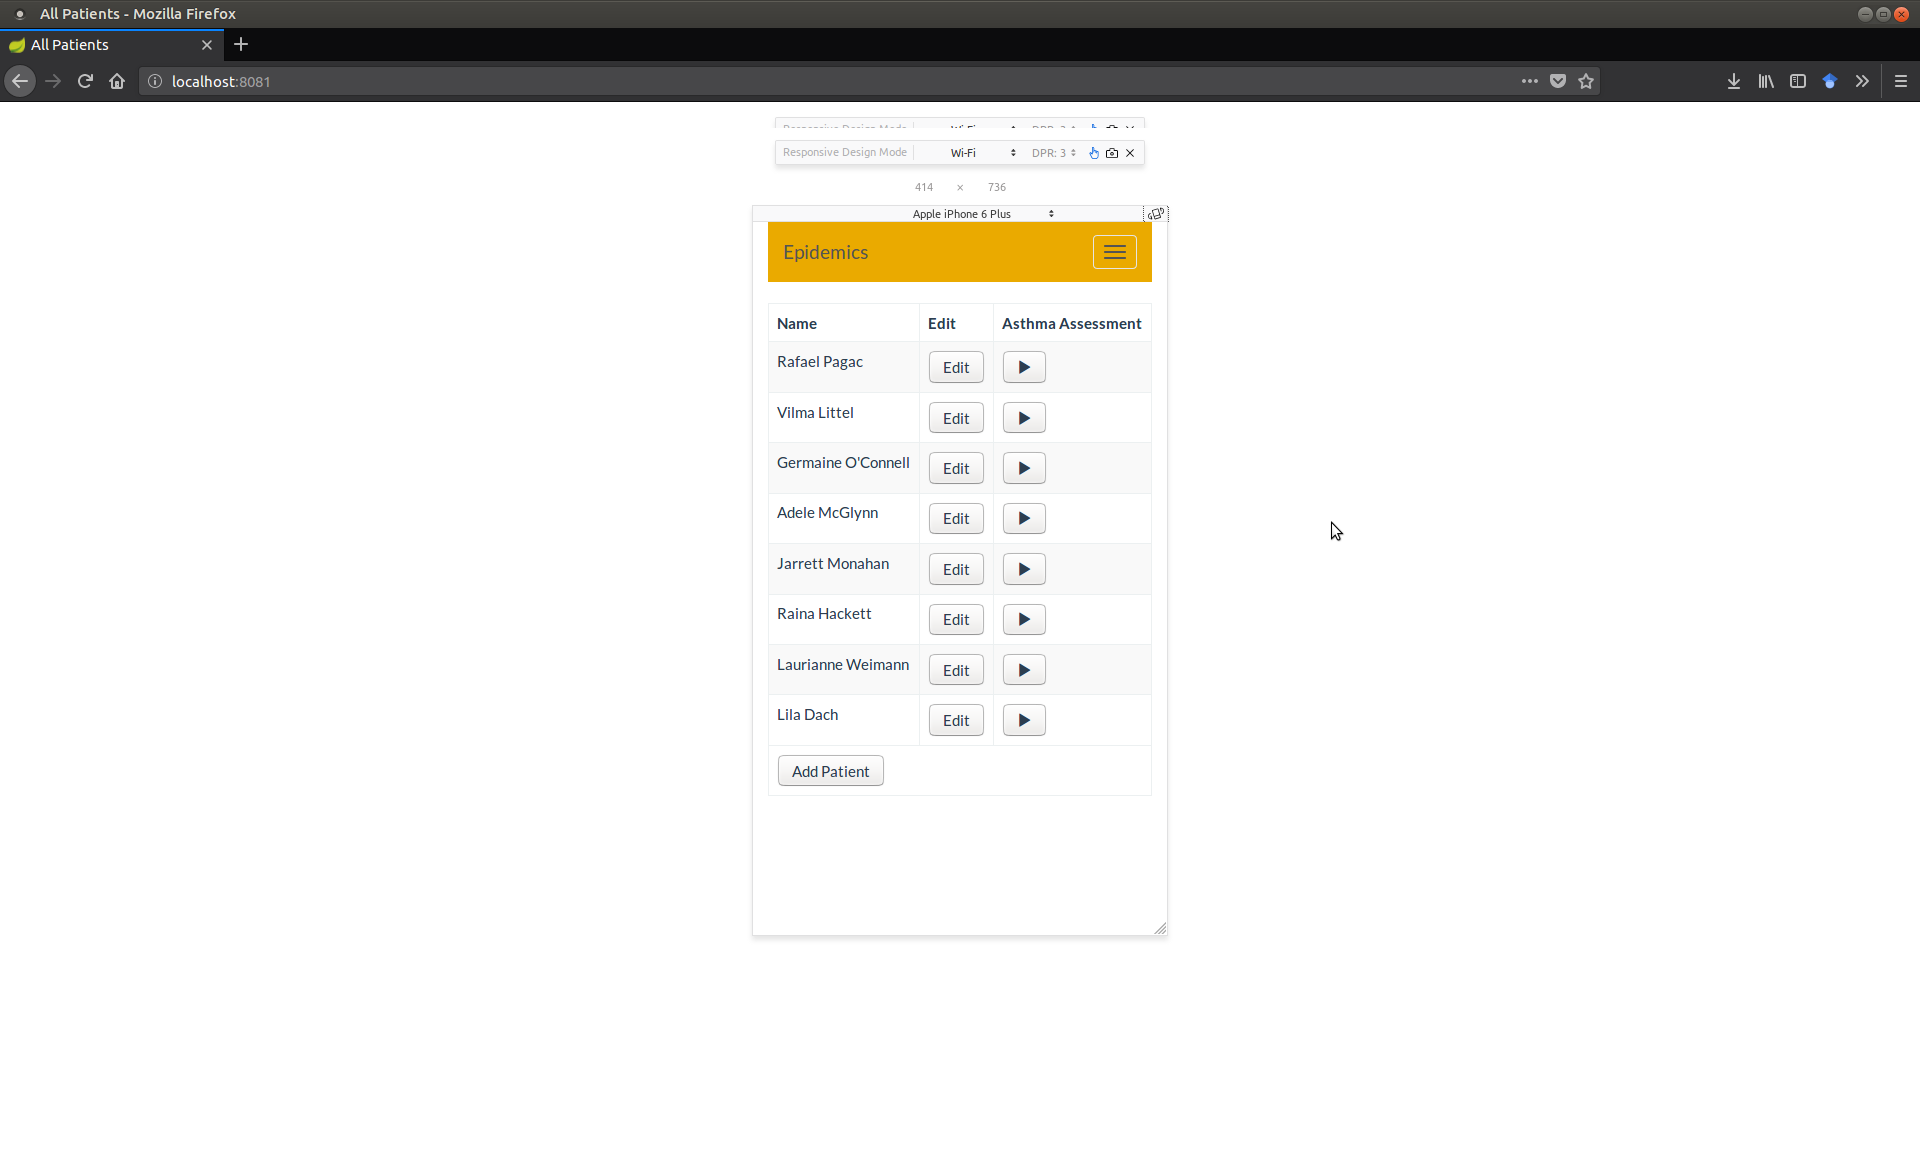1920x1152 pixels.
Task: Click the viewport width 414 field
Action: (924, 187)
